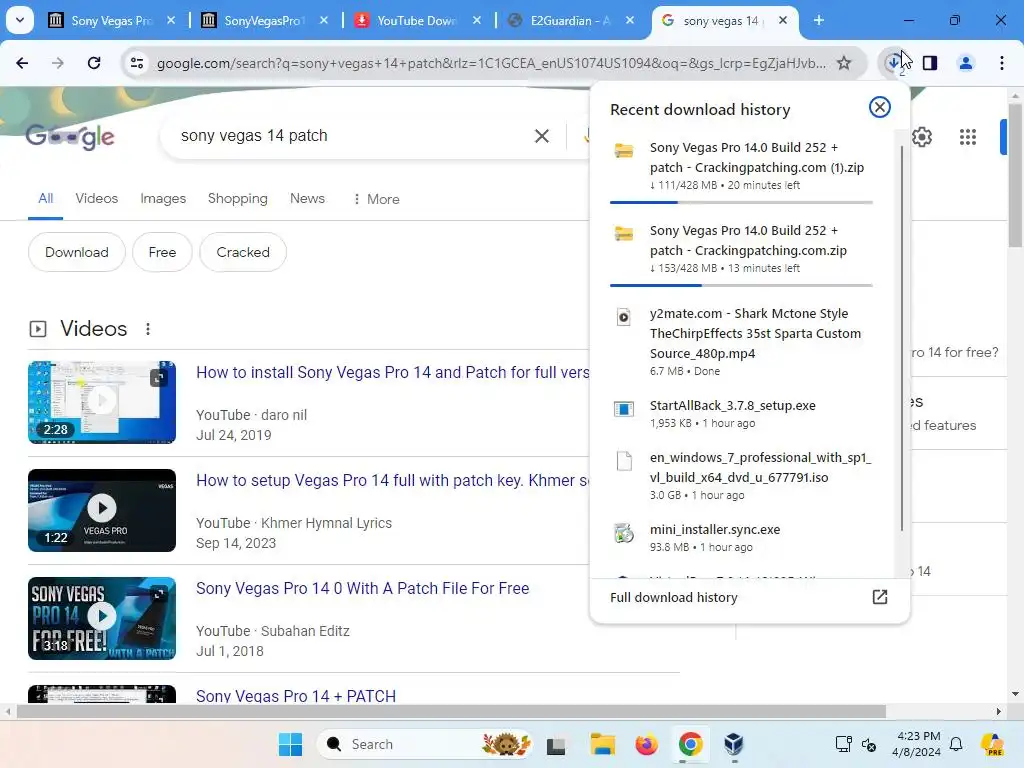Open 3:18 Sony Vegas For Free thumbnail
Viewport: 1024px width, 768px height.
click(102, 618)
